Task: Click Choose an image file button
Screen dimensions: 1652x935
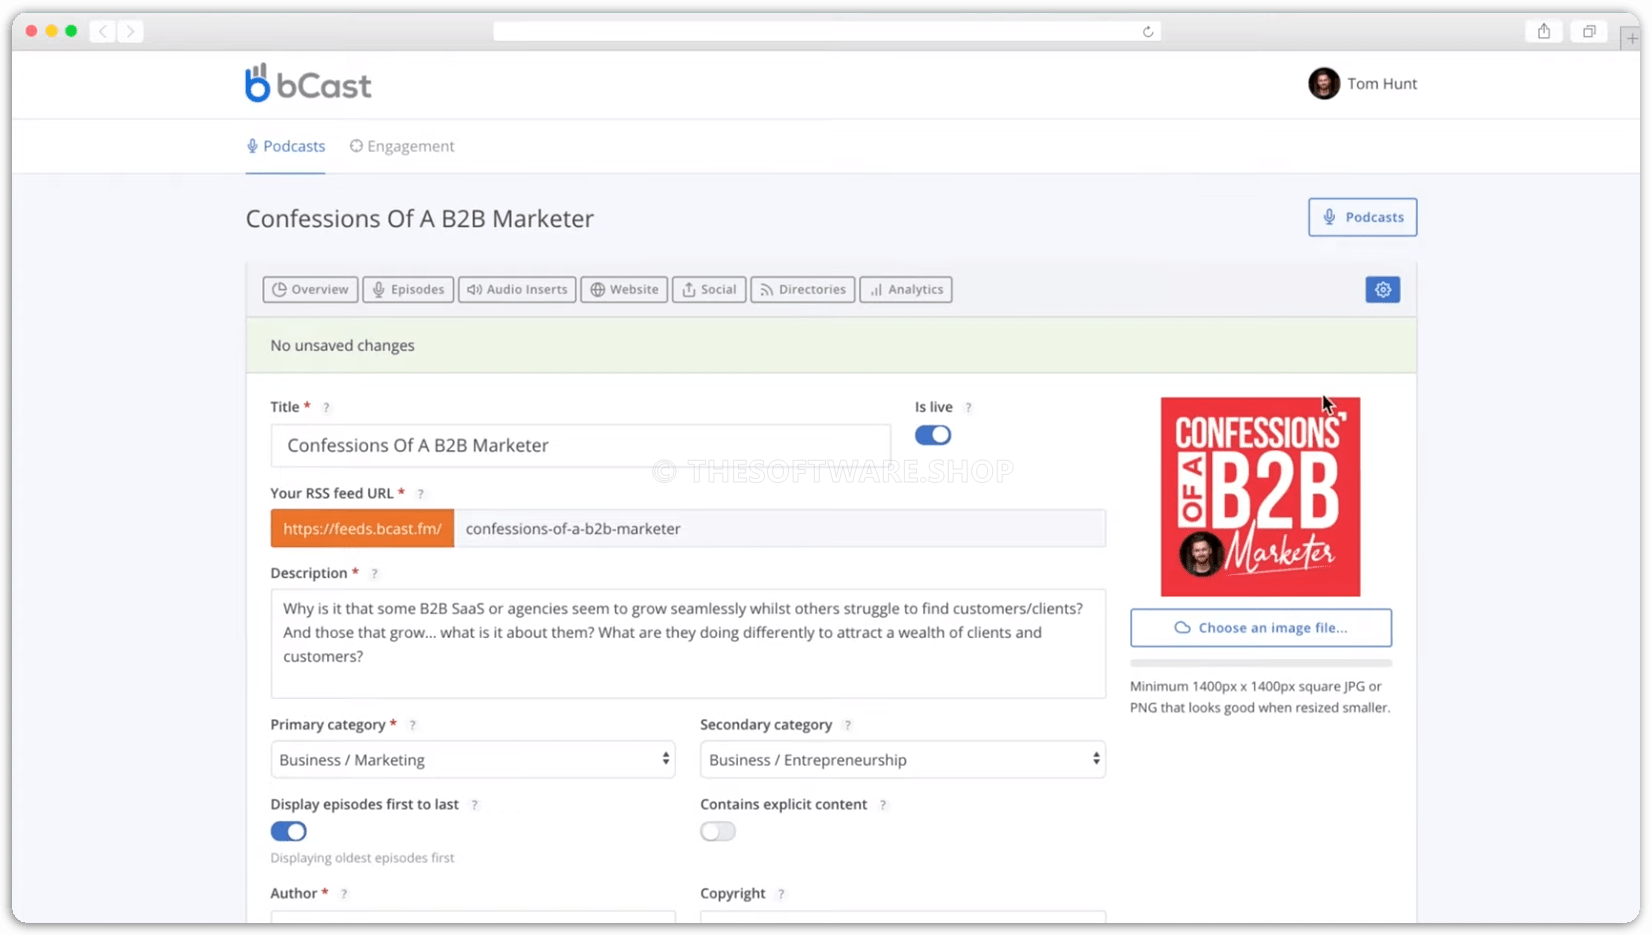Action: pos(1260,628)
